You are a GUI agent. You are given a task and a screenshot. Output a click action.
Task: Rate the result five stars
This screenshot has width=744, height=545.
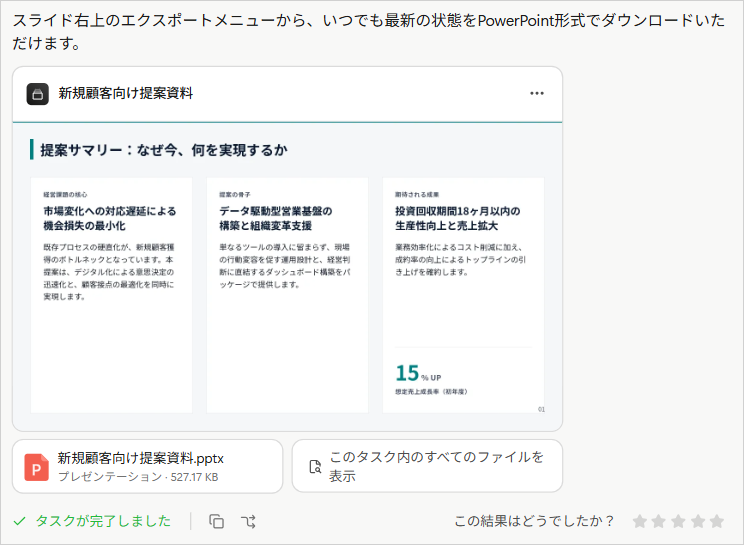tap(717, 521)
